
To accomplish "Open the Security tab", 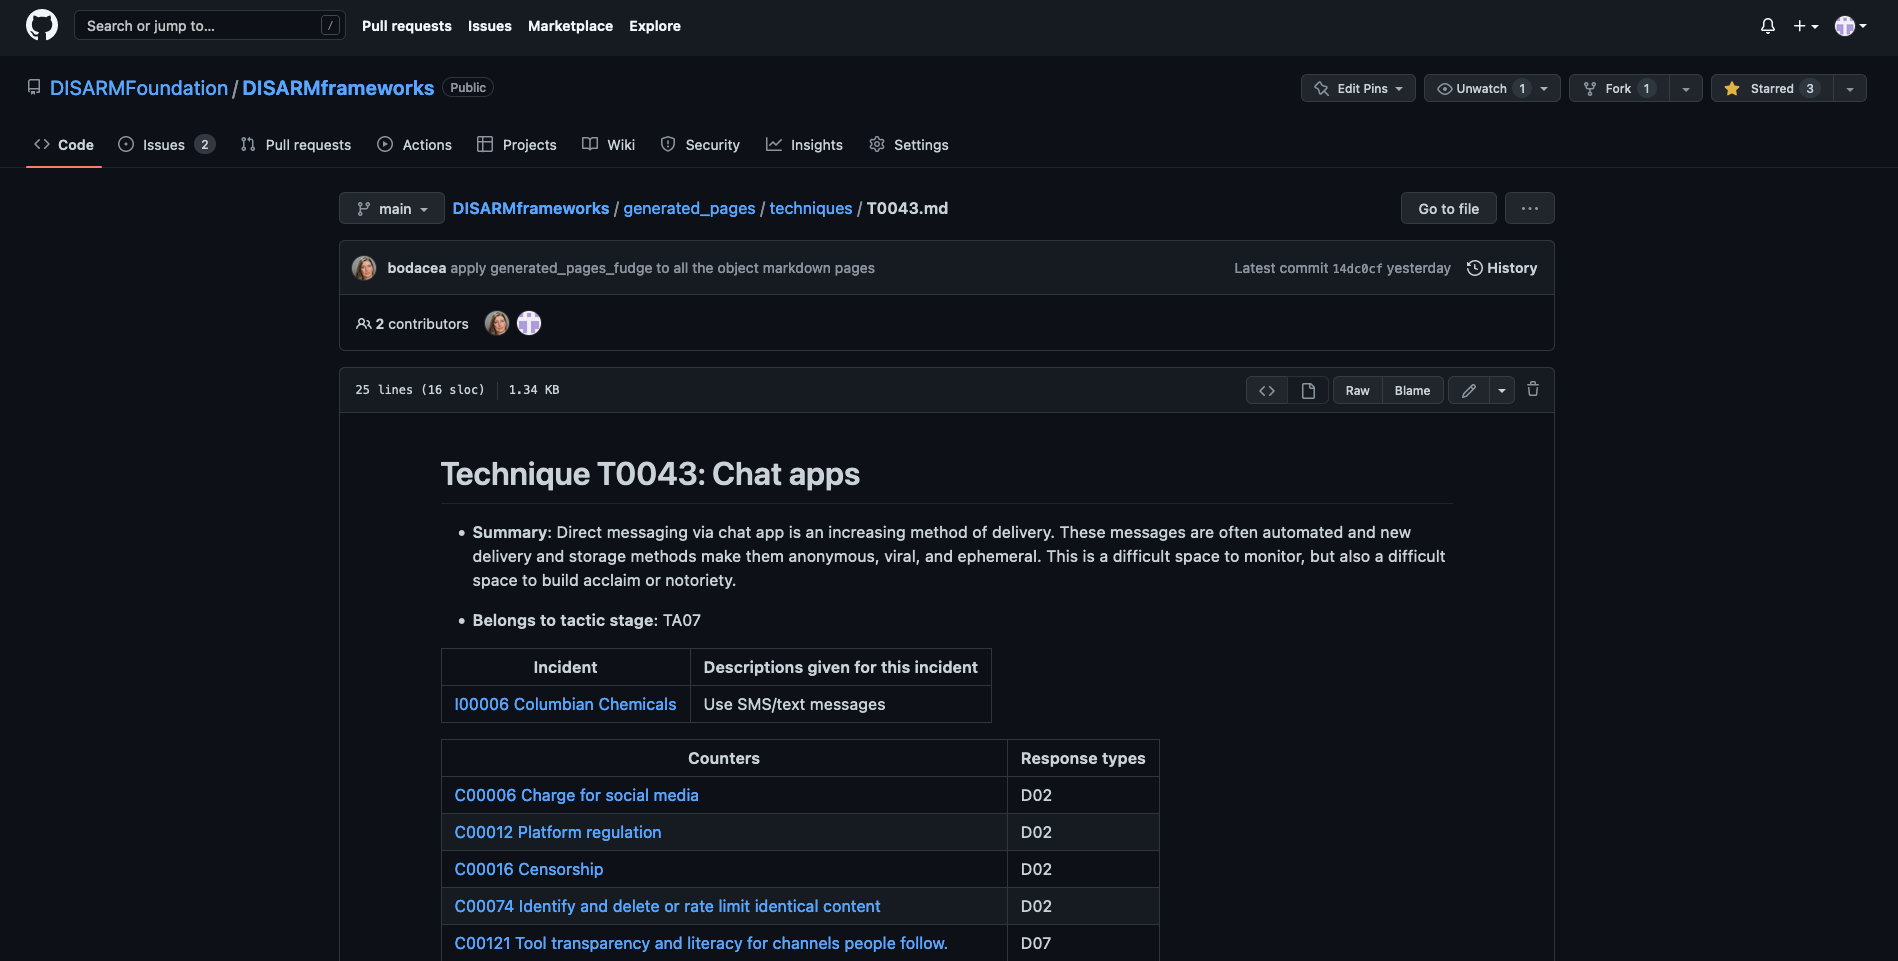I will pos(700,144).
